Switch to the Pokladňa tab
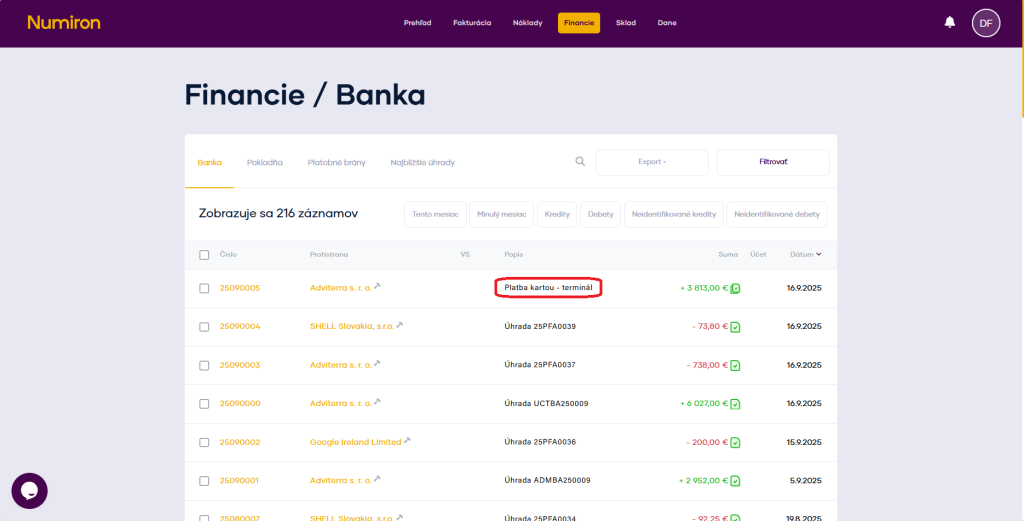This screenshot has width=1024, height=521. 265,162
